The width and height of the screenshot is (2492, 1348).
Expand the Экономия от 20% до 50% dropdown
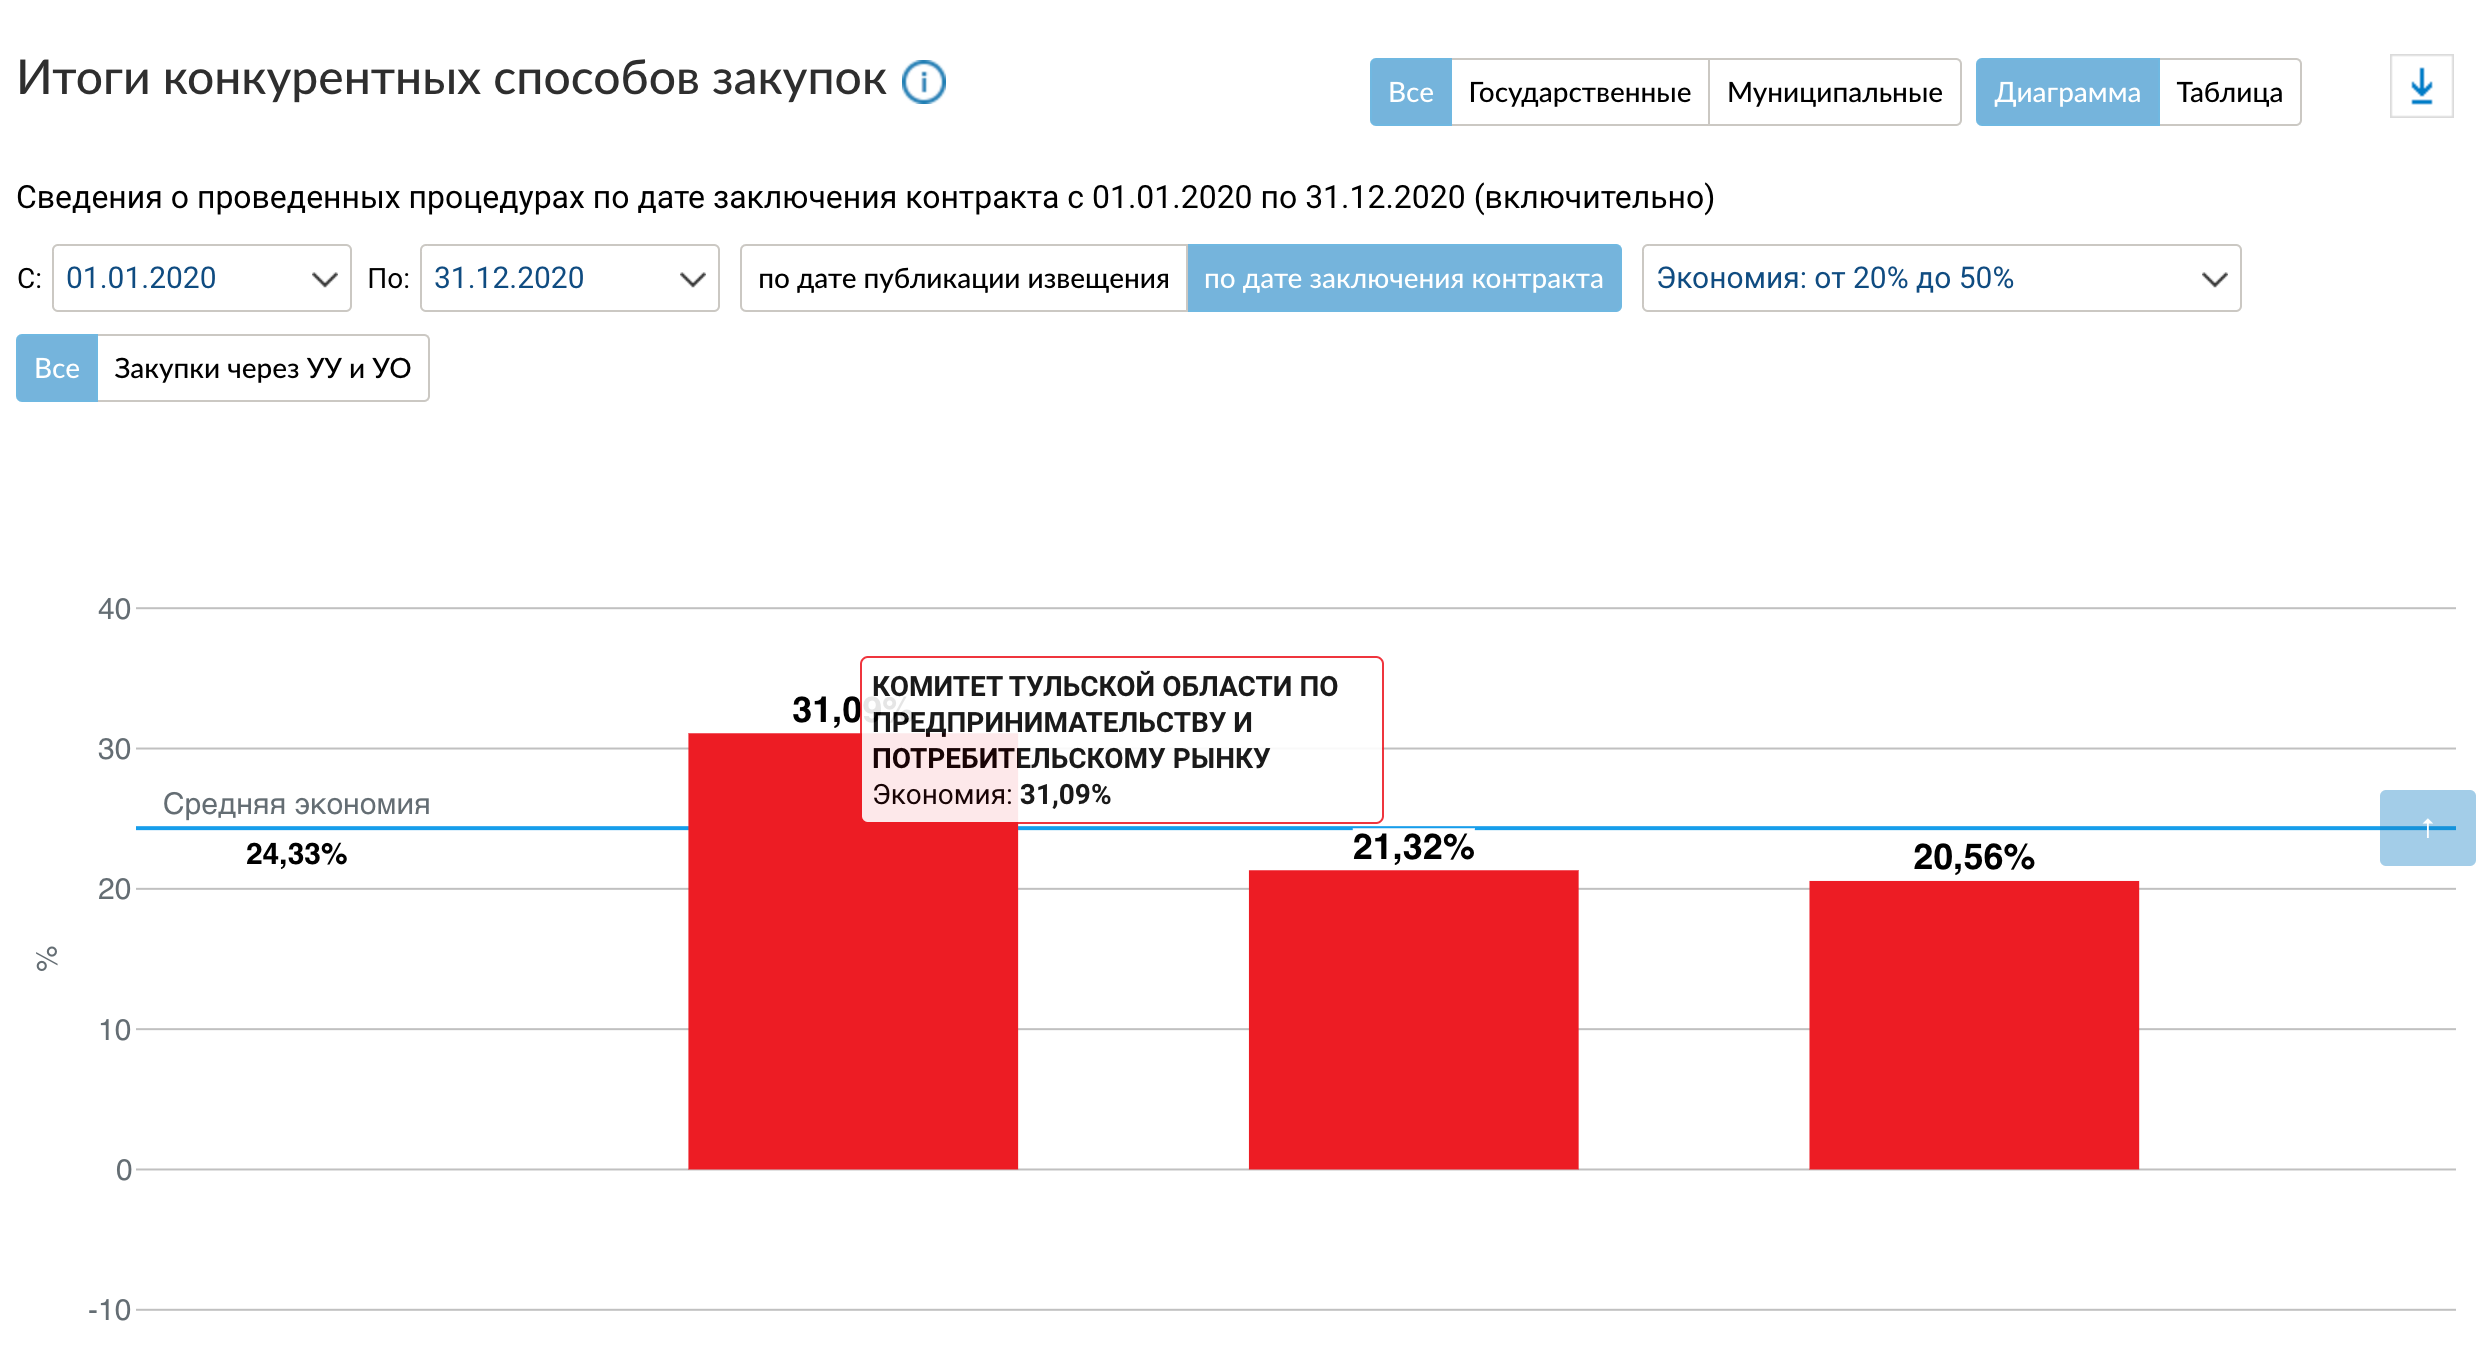point(1940,278)
